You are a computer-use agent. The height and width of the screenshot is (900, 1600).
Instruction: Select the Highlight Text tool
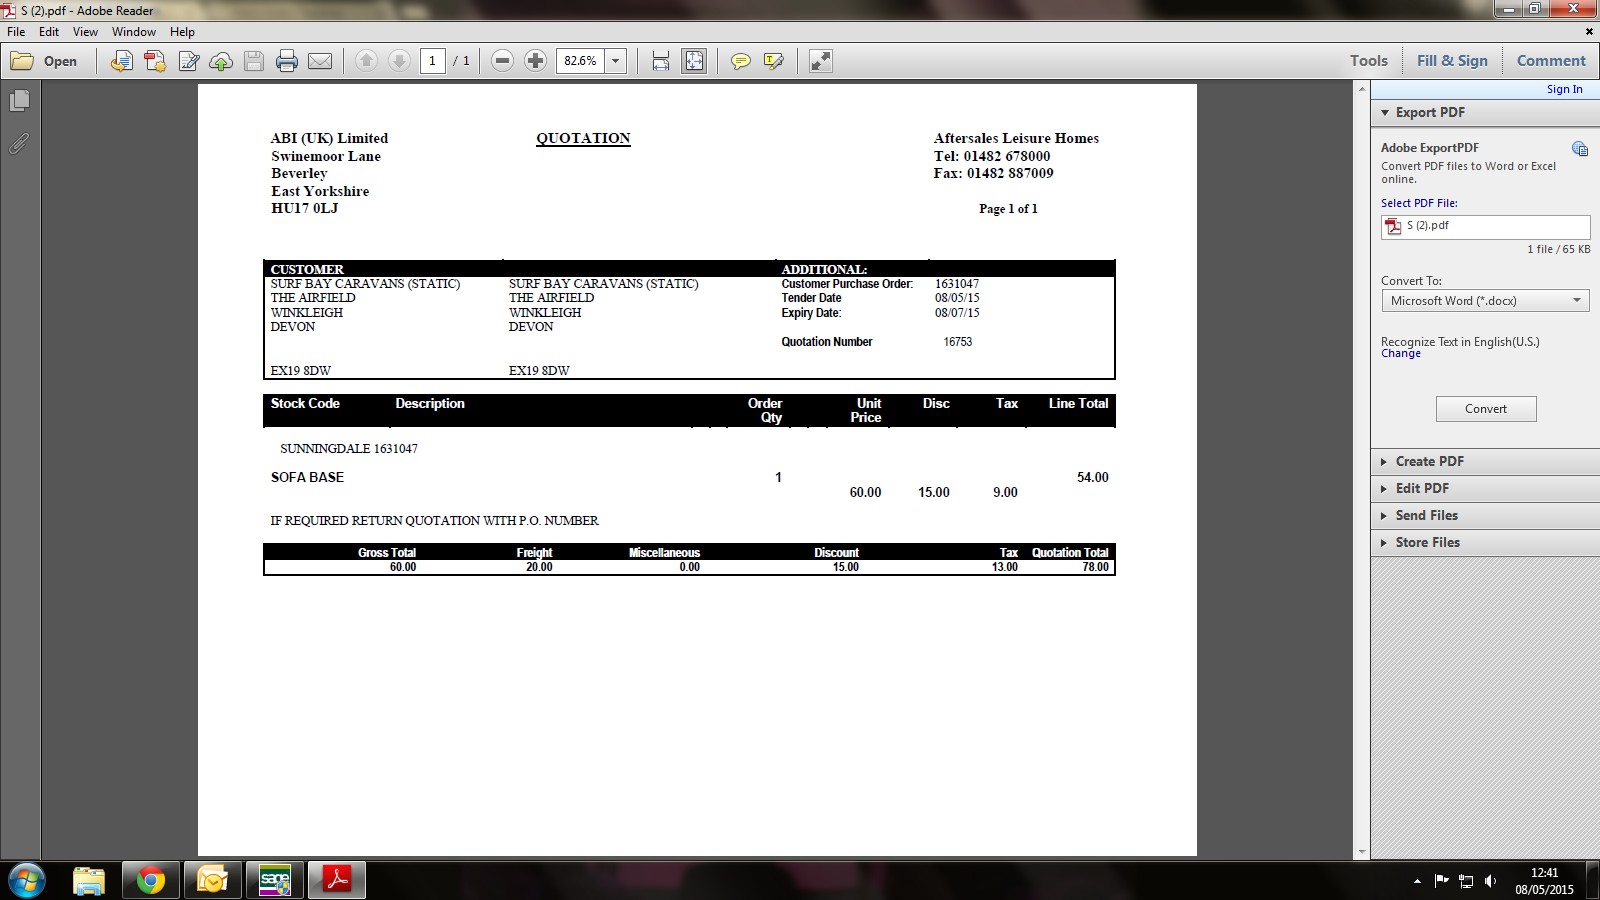tap(774, 61)
